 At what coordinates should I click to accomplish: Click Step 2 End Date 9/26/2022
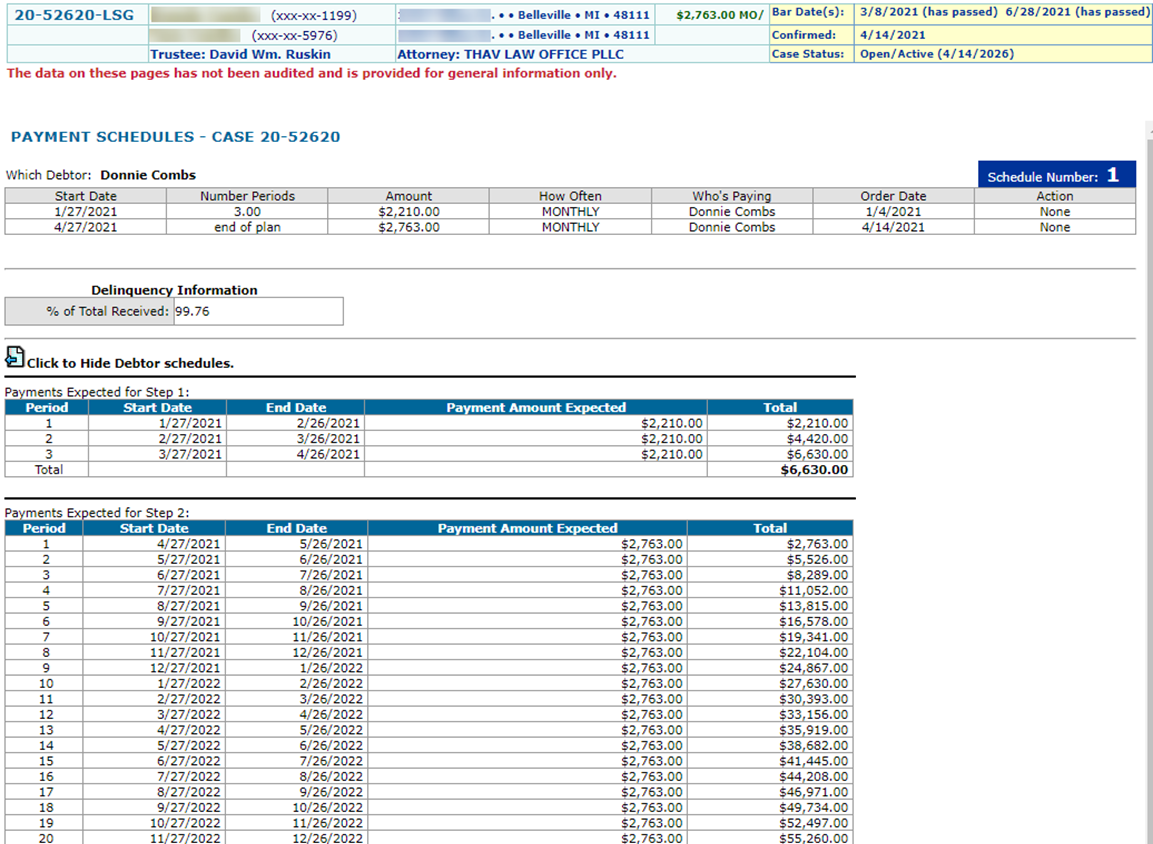[x=331, y=792]
